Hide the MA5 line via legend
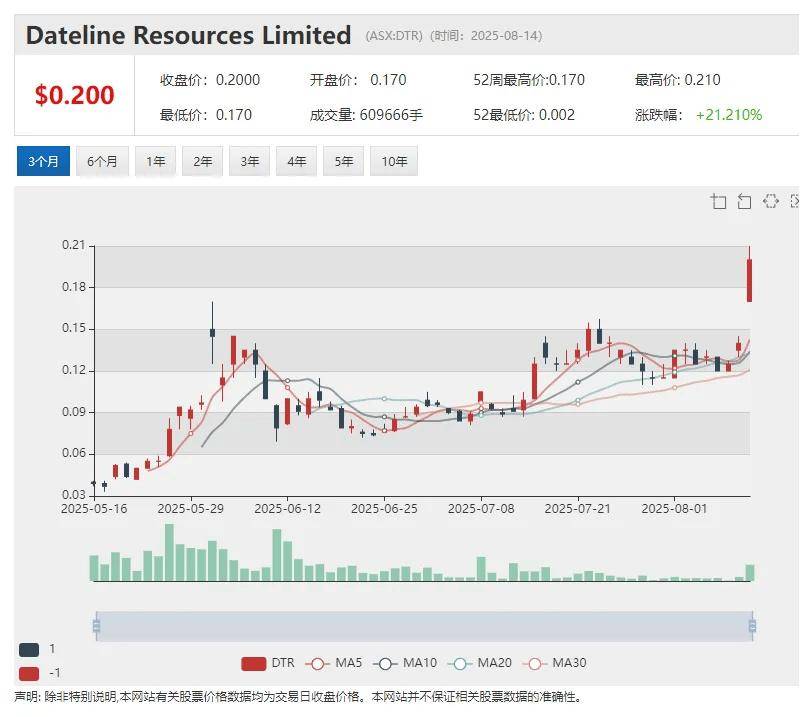The height and width of the screenshot is (717, 809). 334,663
